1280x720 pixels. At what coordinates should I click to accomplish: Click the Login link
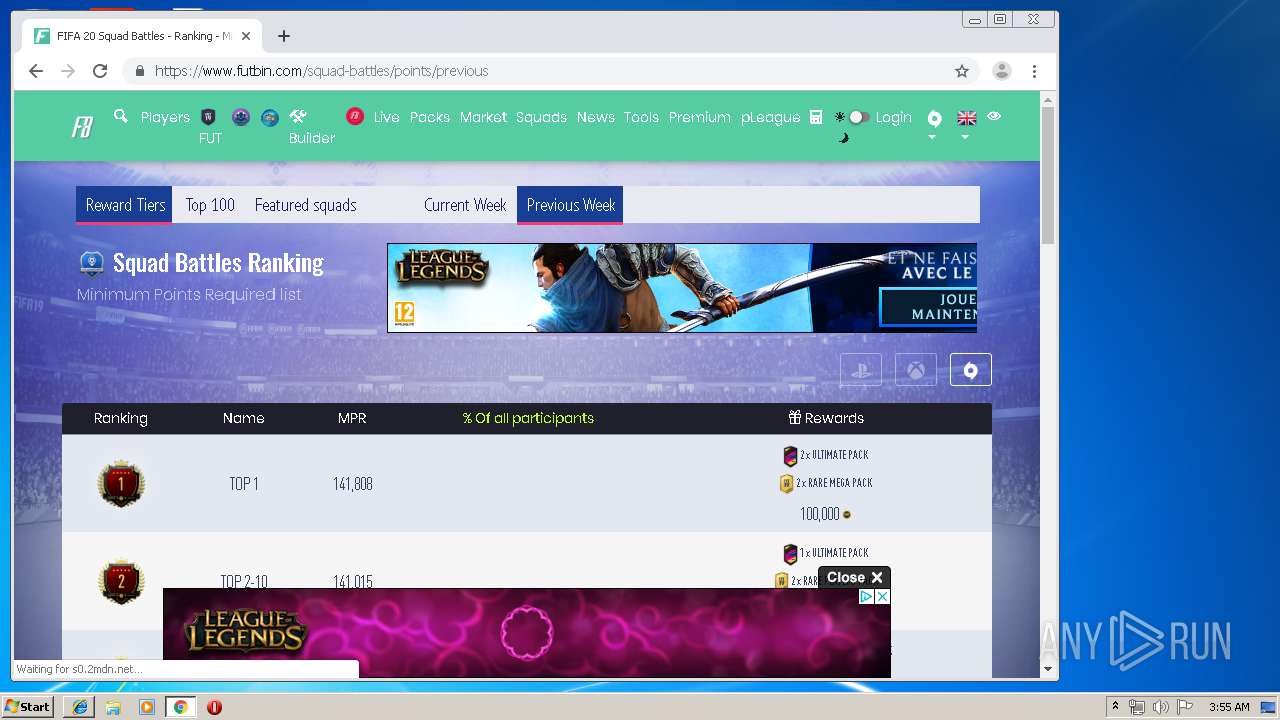coord(893,117)
